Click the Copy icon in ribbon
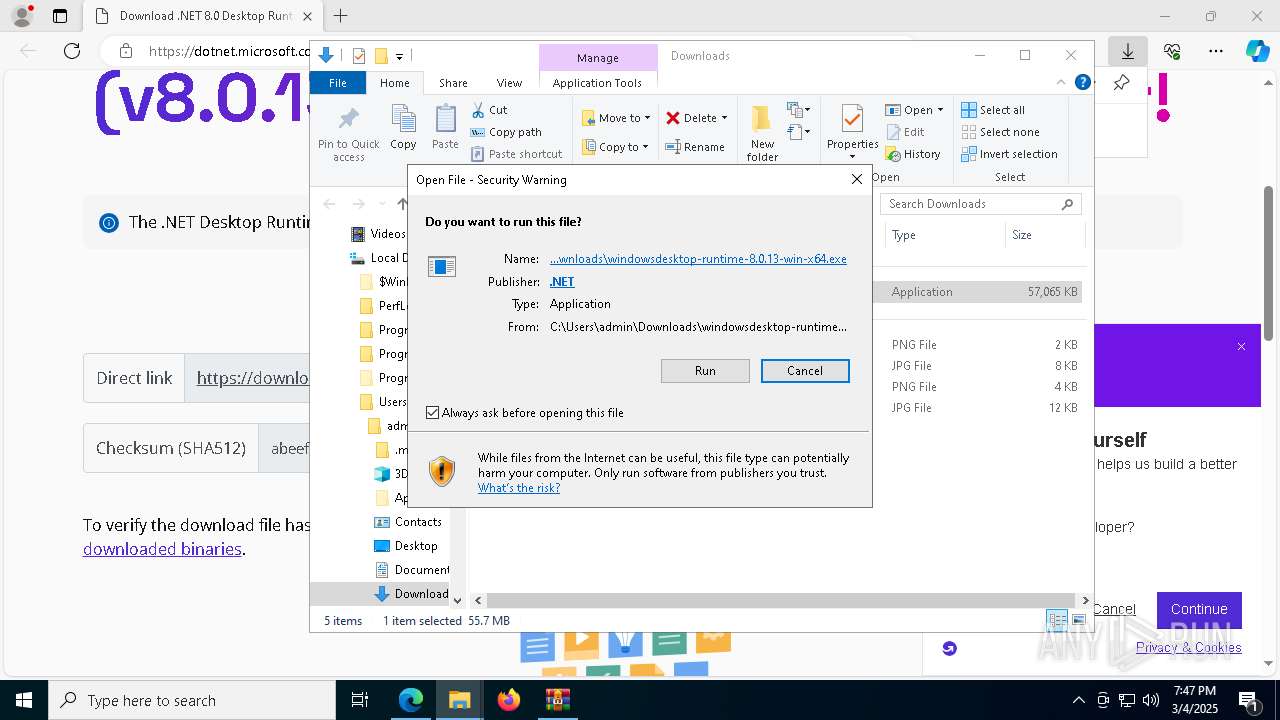 [x=403, y=119]
